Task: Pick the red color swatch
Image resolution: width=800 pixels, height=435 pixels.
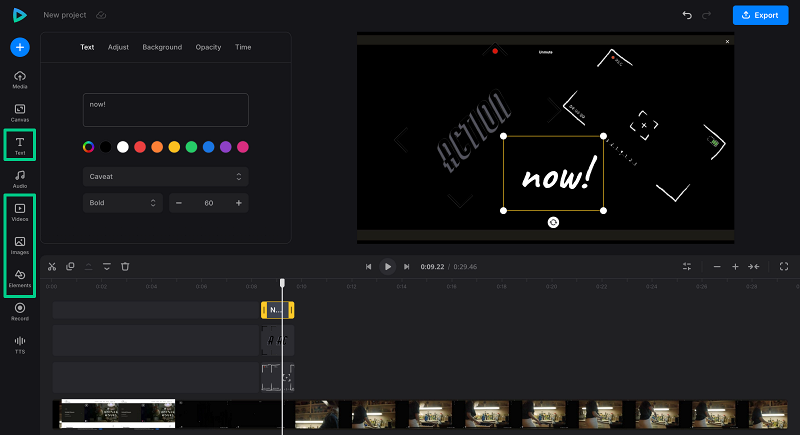Action: tap(140, 147)
